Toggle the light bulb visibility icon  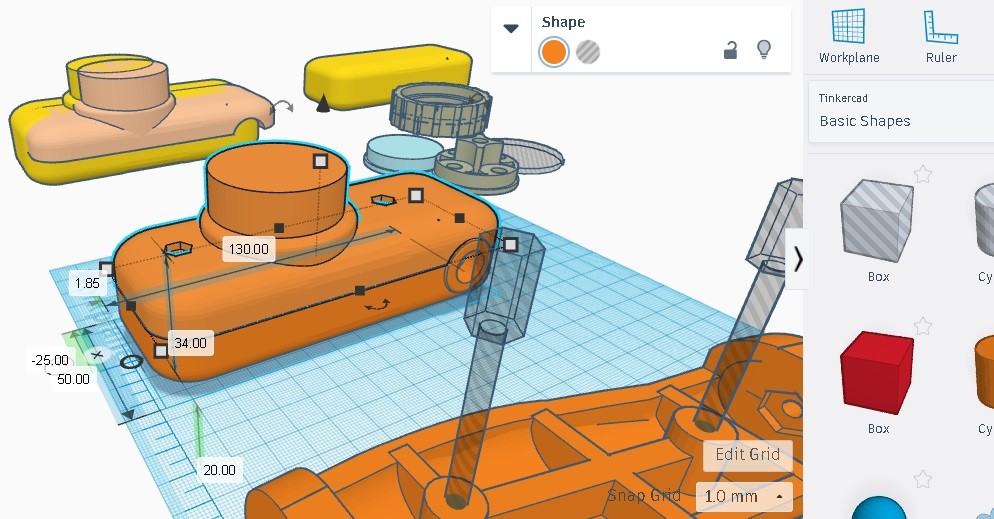coord(764,49)
